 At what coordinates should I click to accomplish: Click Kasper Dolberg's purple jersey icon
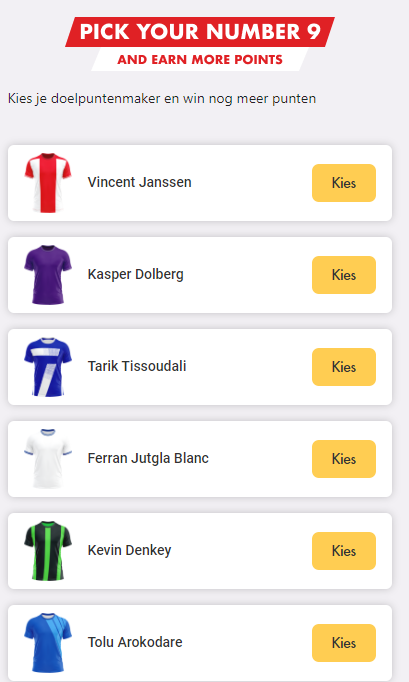[48, 275]
